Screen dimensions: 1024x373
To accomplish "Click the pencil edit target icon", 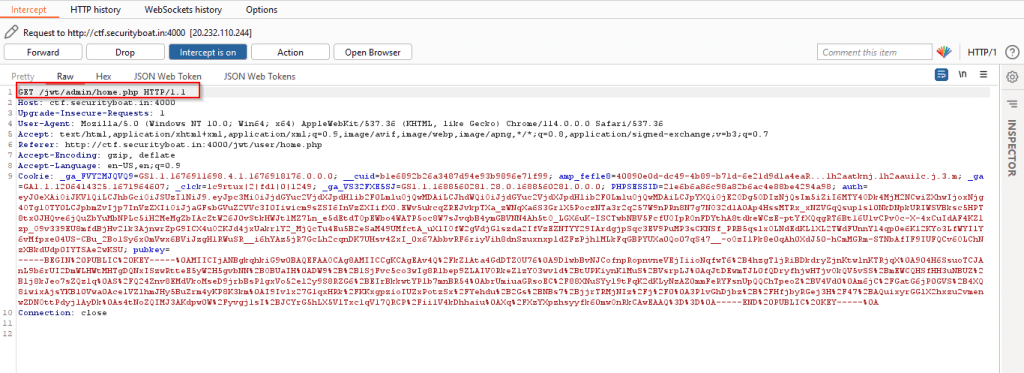I will coord(11,32).
